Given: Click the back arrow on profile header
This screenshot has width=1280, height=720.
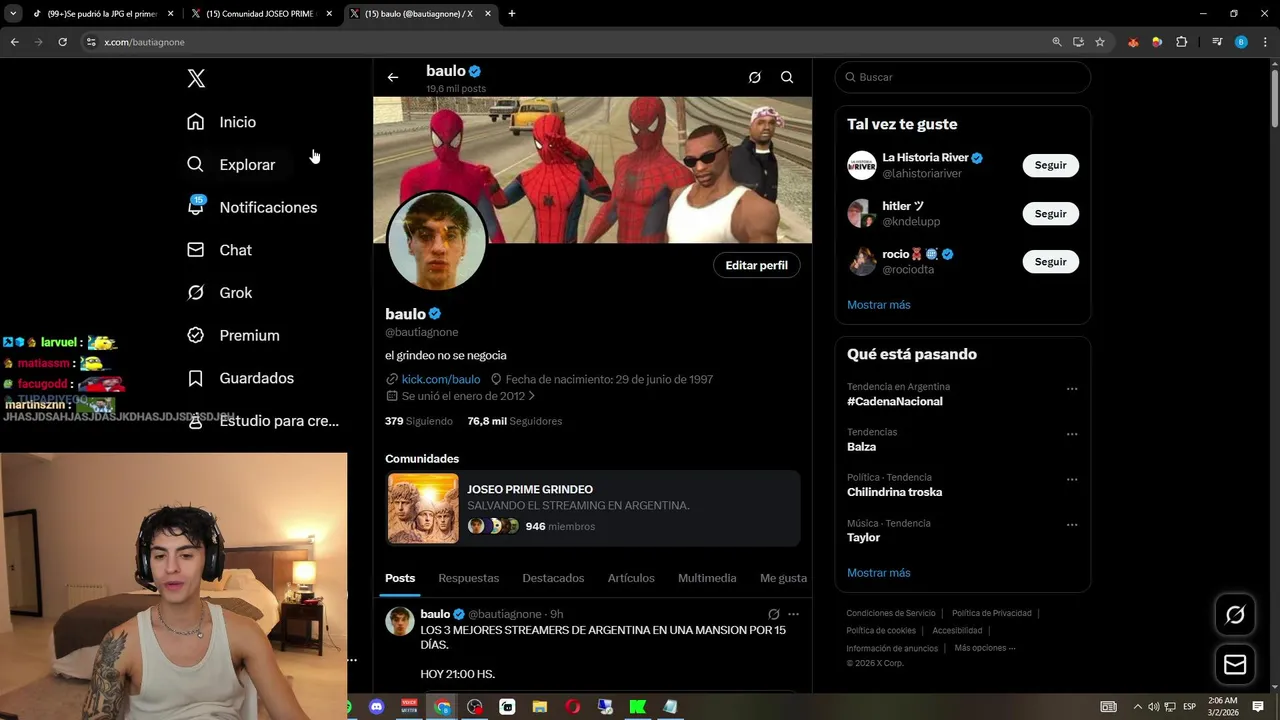Looking at the screenshot, I should (393, 77).
